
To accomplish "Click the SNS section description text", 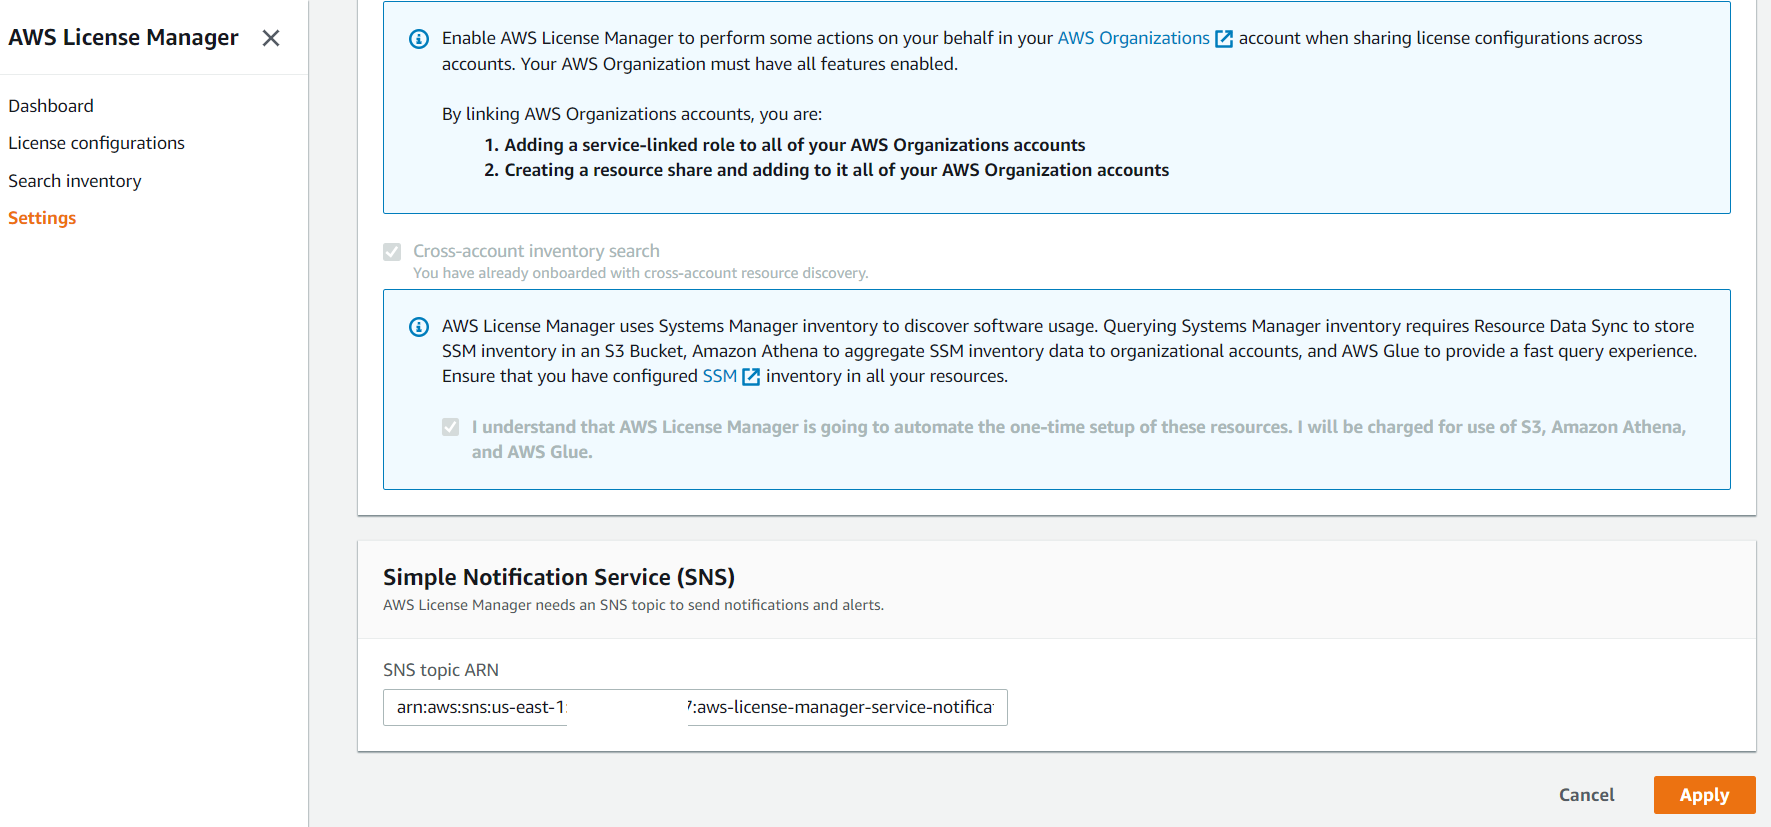I will tap(633, 605).
